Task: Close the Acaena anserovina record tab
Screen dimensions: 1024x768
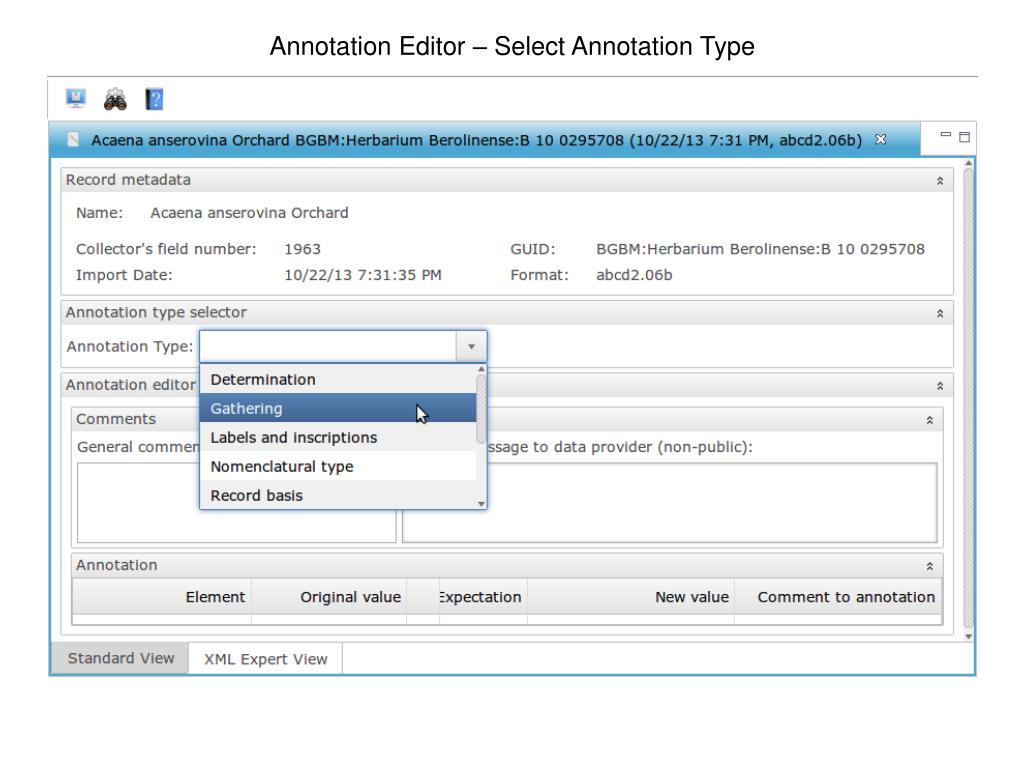Action: click(x=880, y=139)
